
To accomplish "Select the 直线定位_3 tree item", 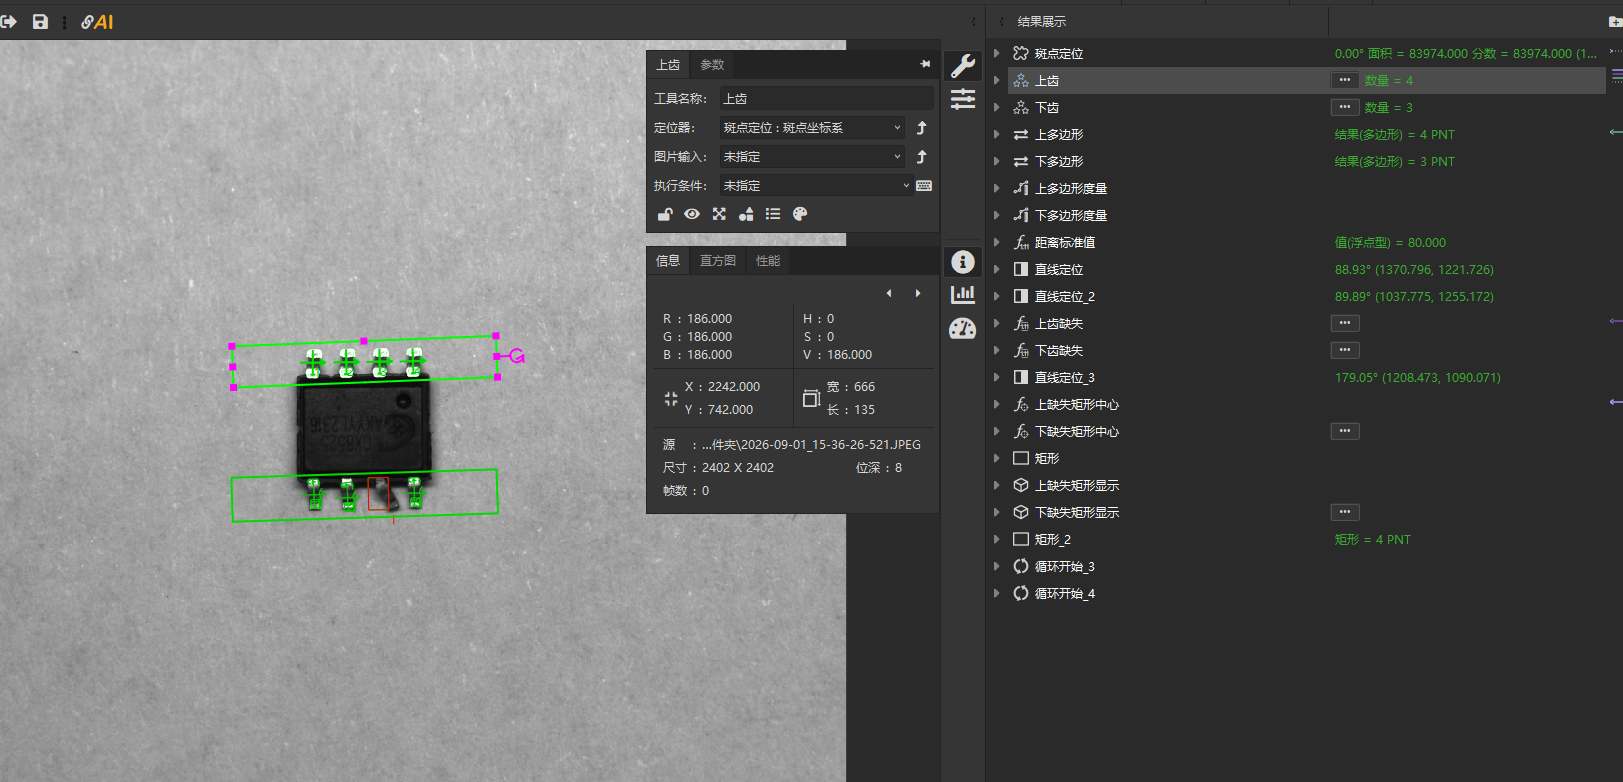I will pyautogui.click(x=1065, y=377).
